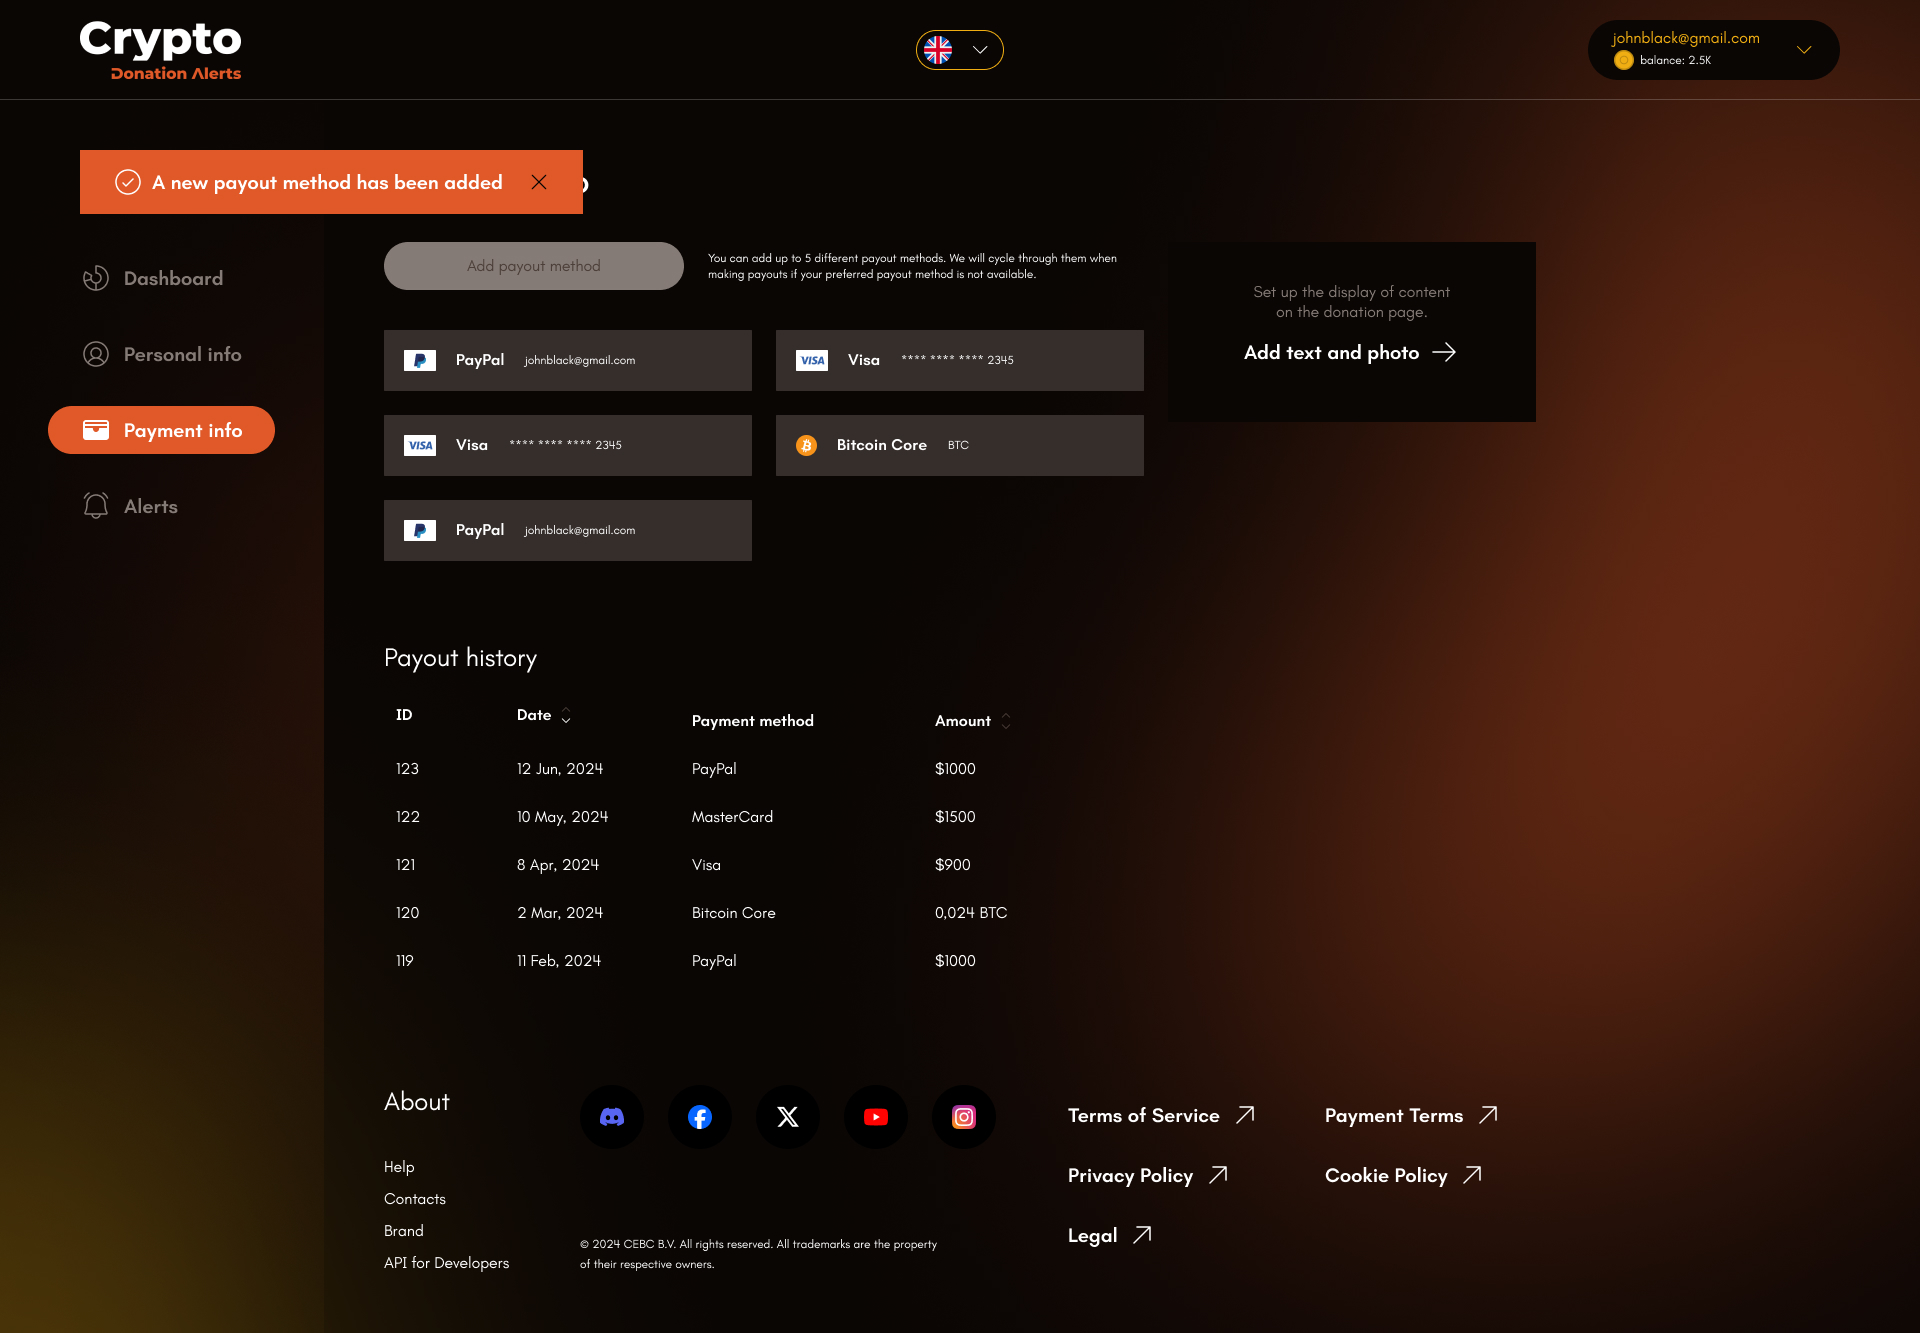
Task: Open Personal info section
Action: 181,354
